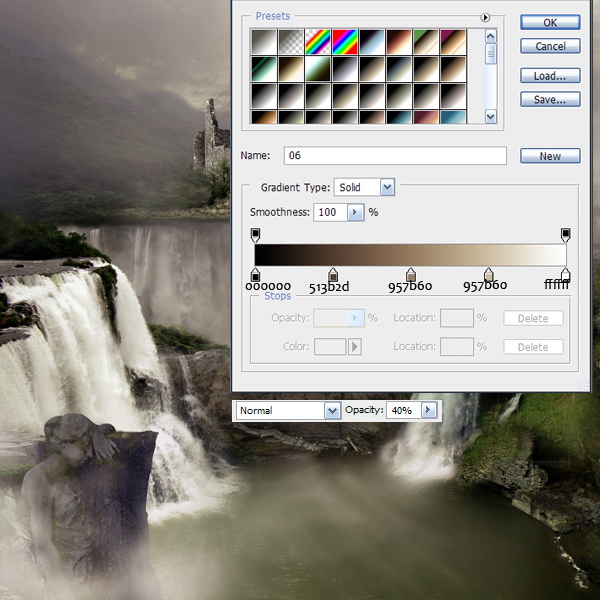600x600 pixels.
Task: Pick the diagonal rainbow stripes preset
Action: tap(318, 42)
